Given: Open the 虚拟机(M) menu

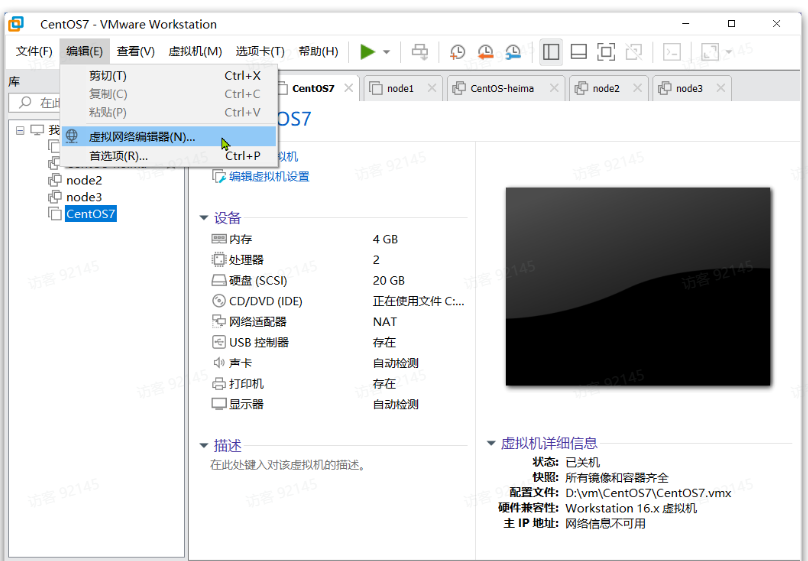Looking at the screenshot, I should click(x=195, y=52).
